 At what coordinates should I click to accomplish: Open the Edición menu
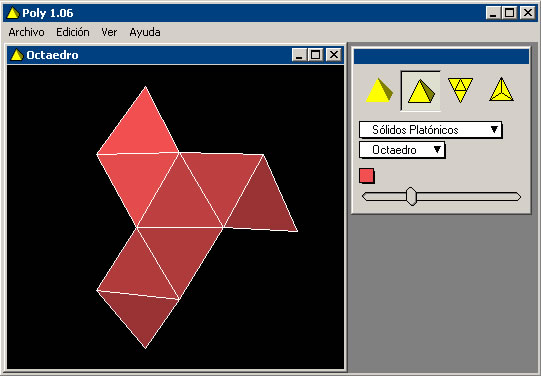tap(73, 32)
